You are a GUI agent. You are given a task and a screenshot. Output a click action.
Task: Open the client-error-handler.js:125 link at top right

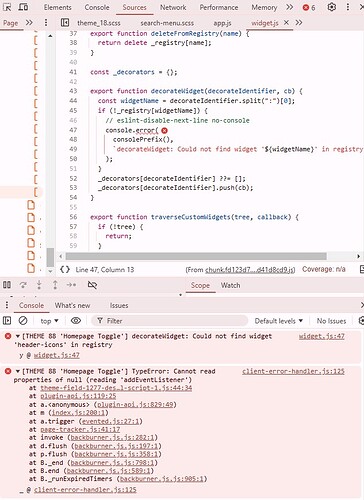(x=293, y=371)
